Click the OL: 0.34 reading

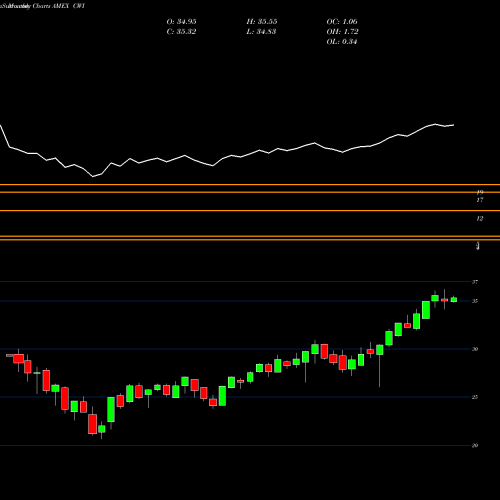[342, 42]
